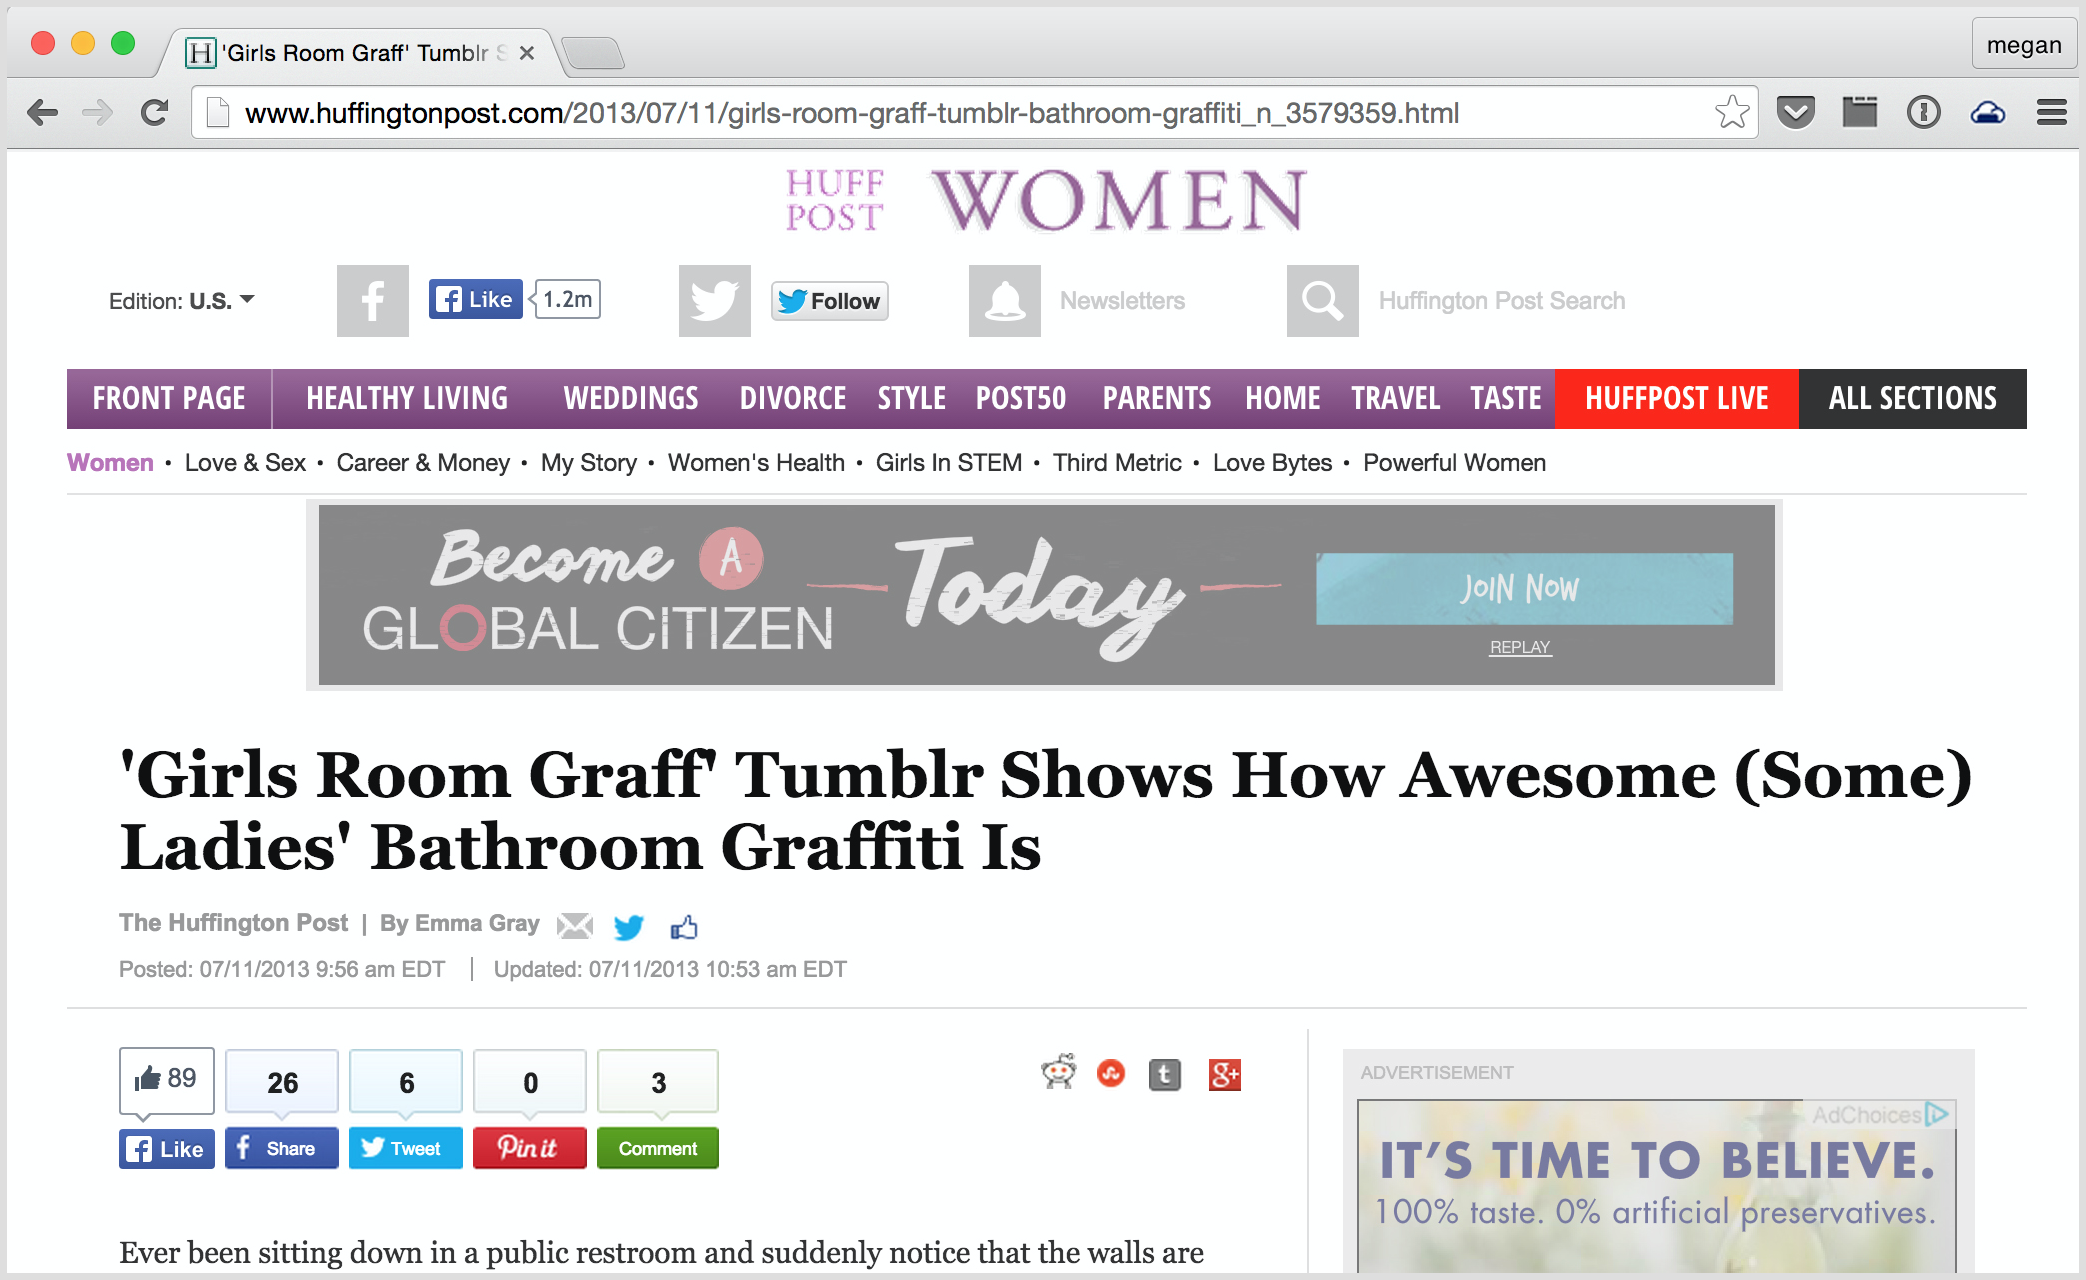Open the Girls In STEM link
This screenshot has width=2086, height=1280.
pyautogui.click(x=949, y=463)
